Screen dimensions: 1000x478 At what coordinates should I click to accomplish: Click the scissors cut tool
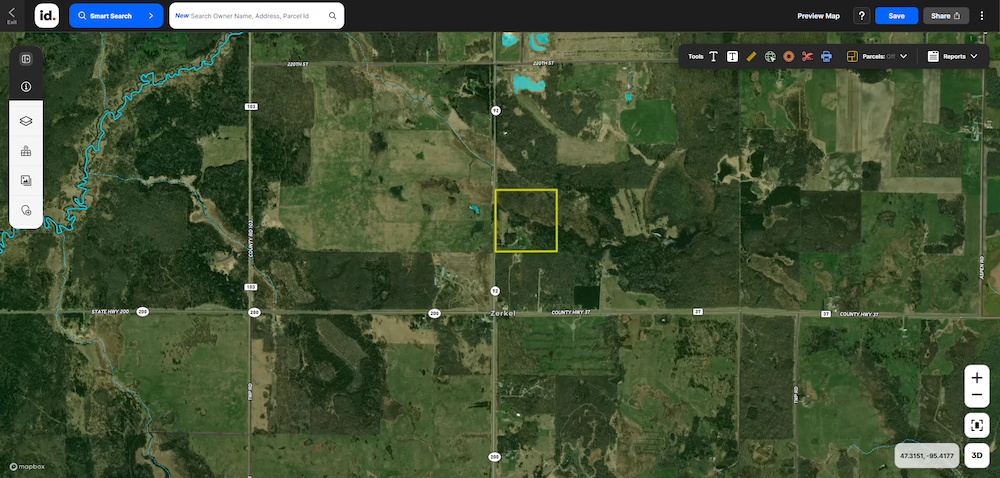[807, 57]
